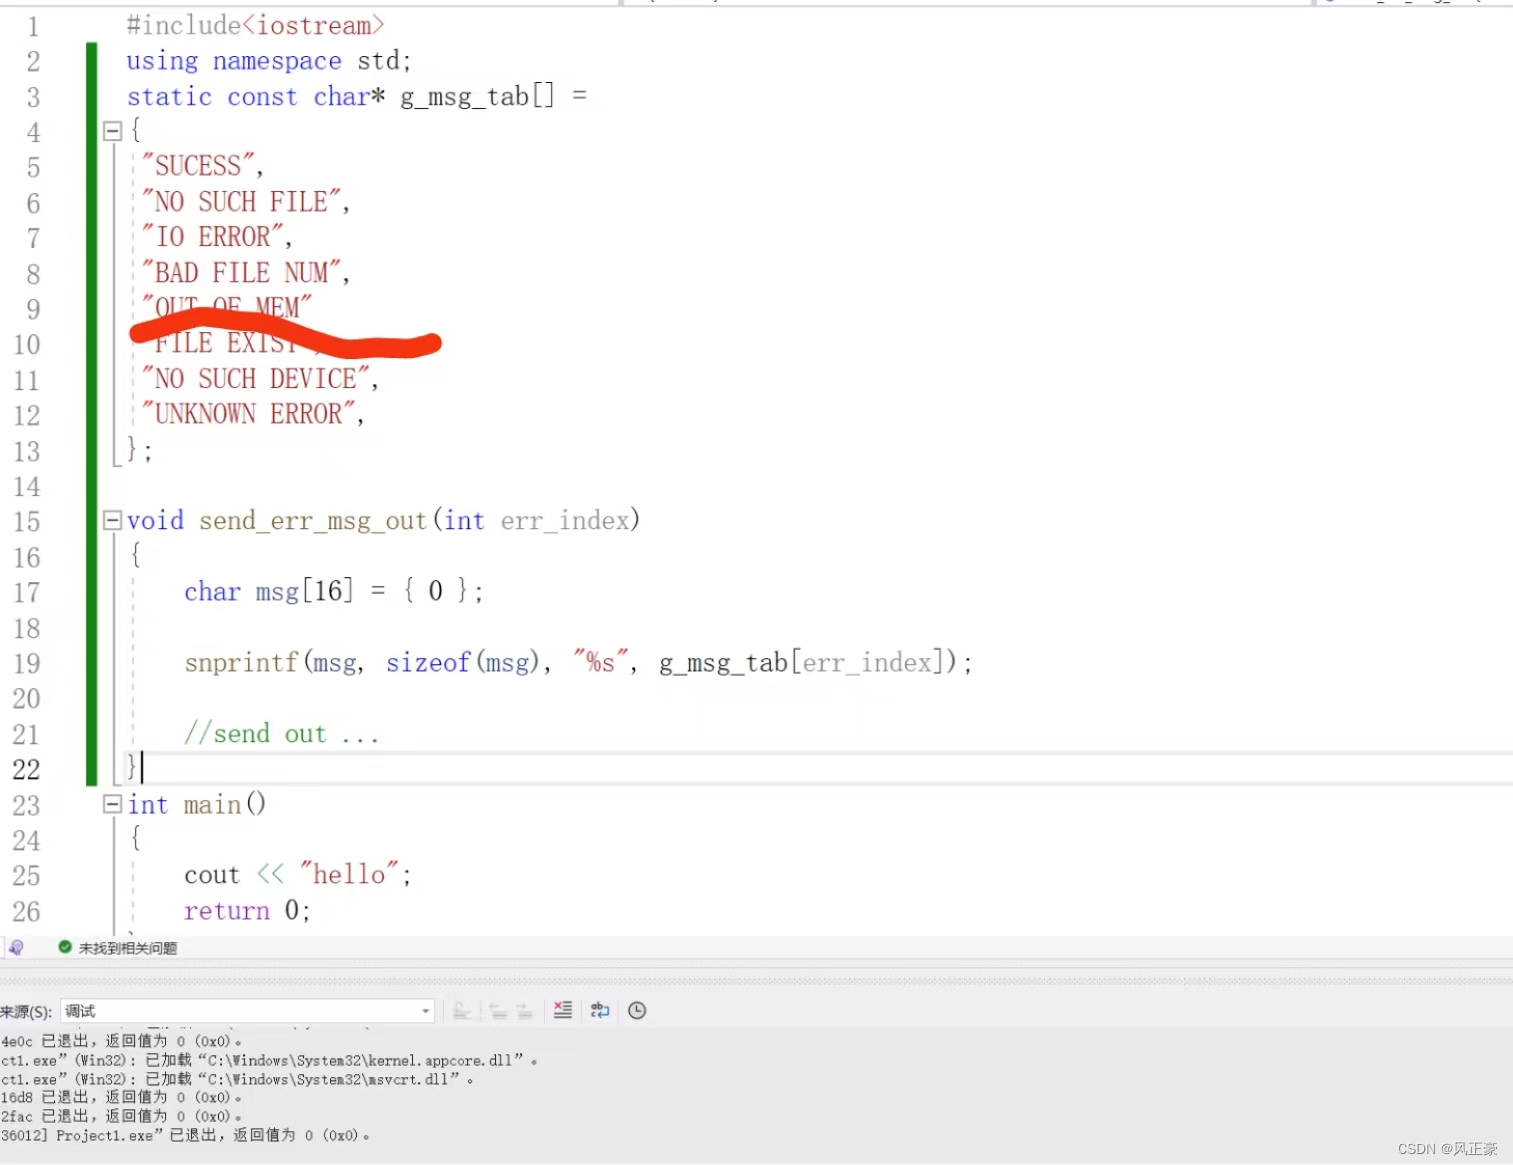Click the clock timestamp icon in output toolbar
Viewport: 1513px width, 1165px height.
pos(637,1011)
